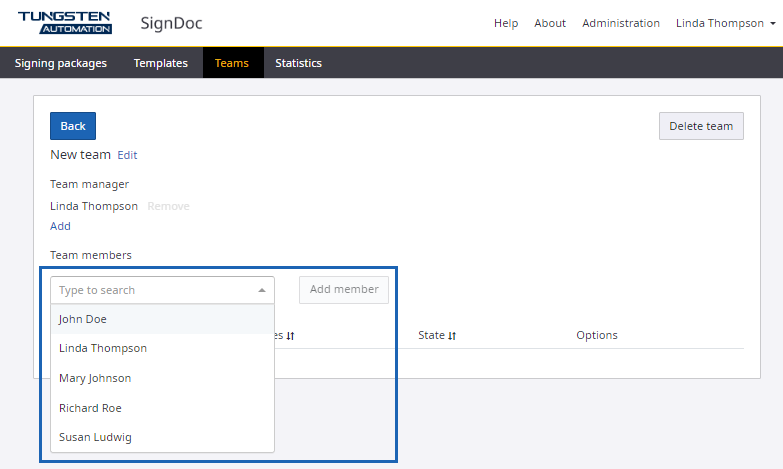This screenshot has height=469, width=783.
Task: Choose Linda Thompson in the dropdown options
Action: 103,348
